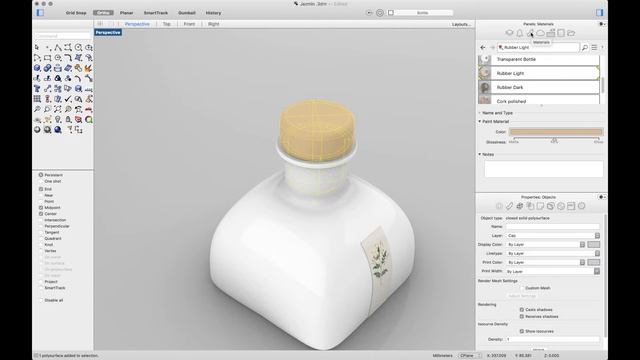
Task: Collapse the Paint Material section
Action: coord(480,121)
